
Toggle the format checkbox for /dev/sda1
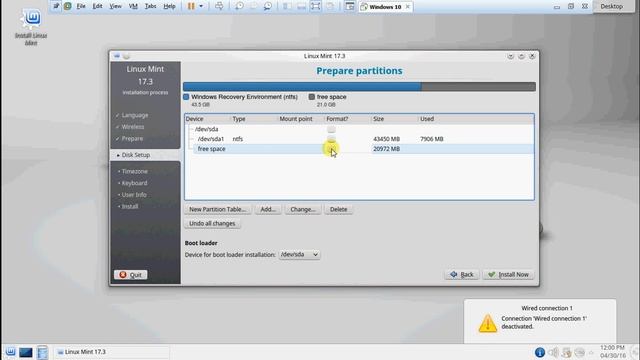tap(331, 139)
